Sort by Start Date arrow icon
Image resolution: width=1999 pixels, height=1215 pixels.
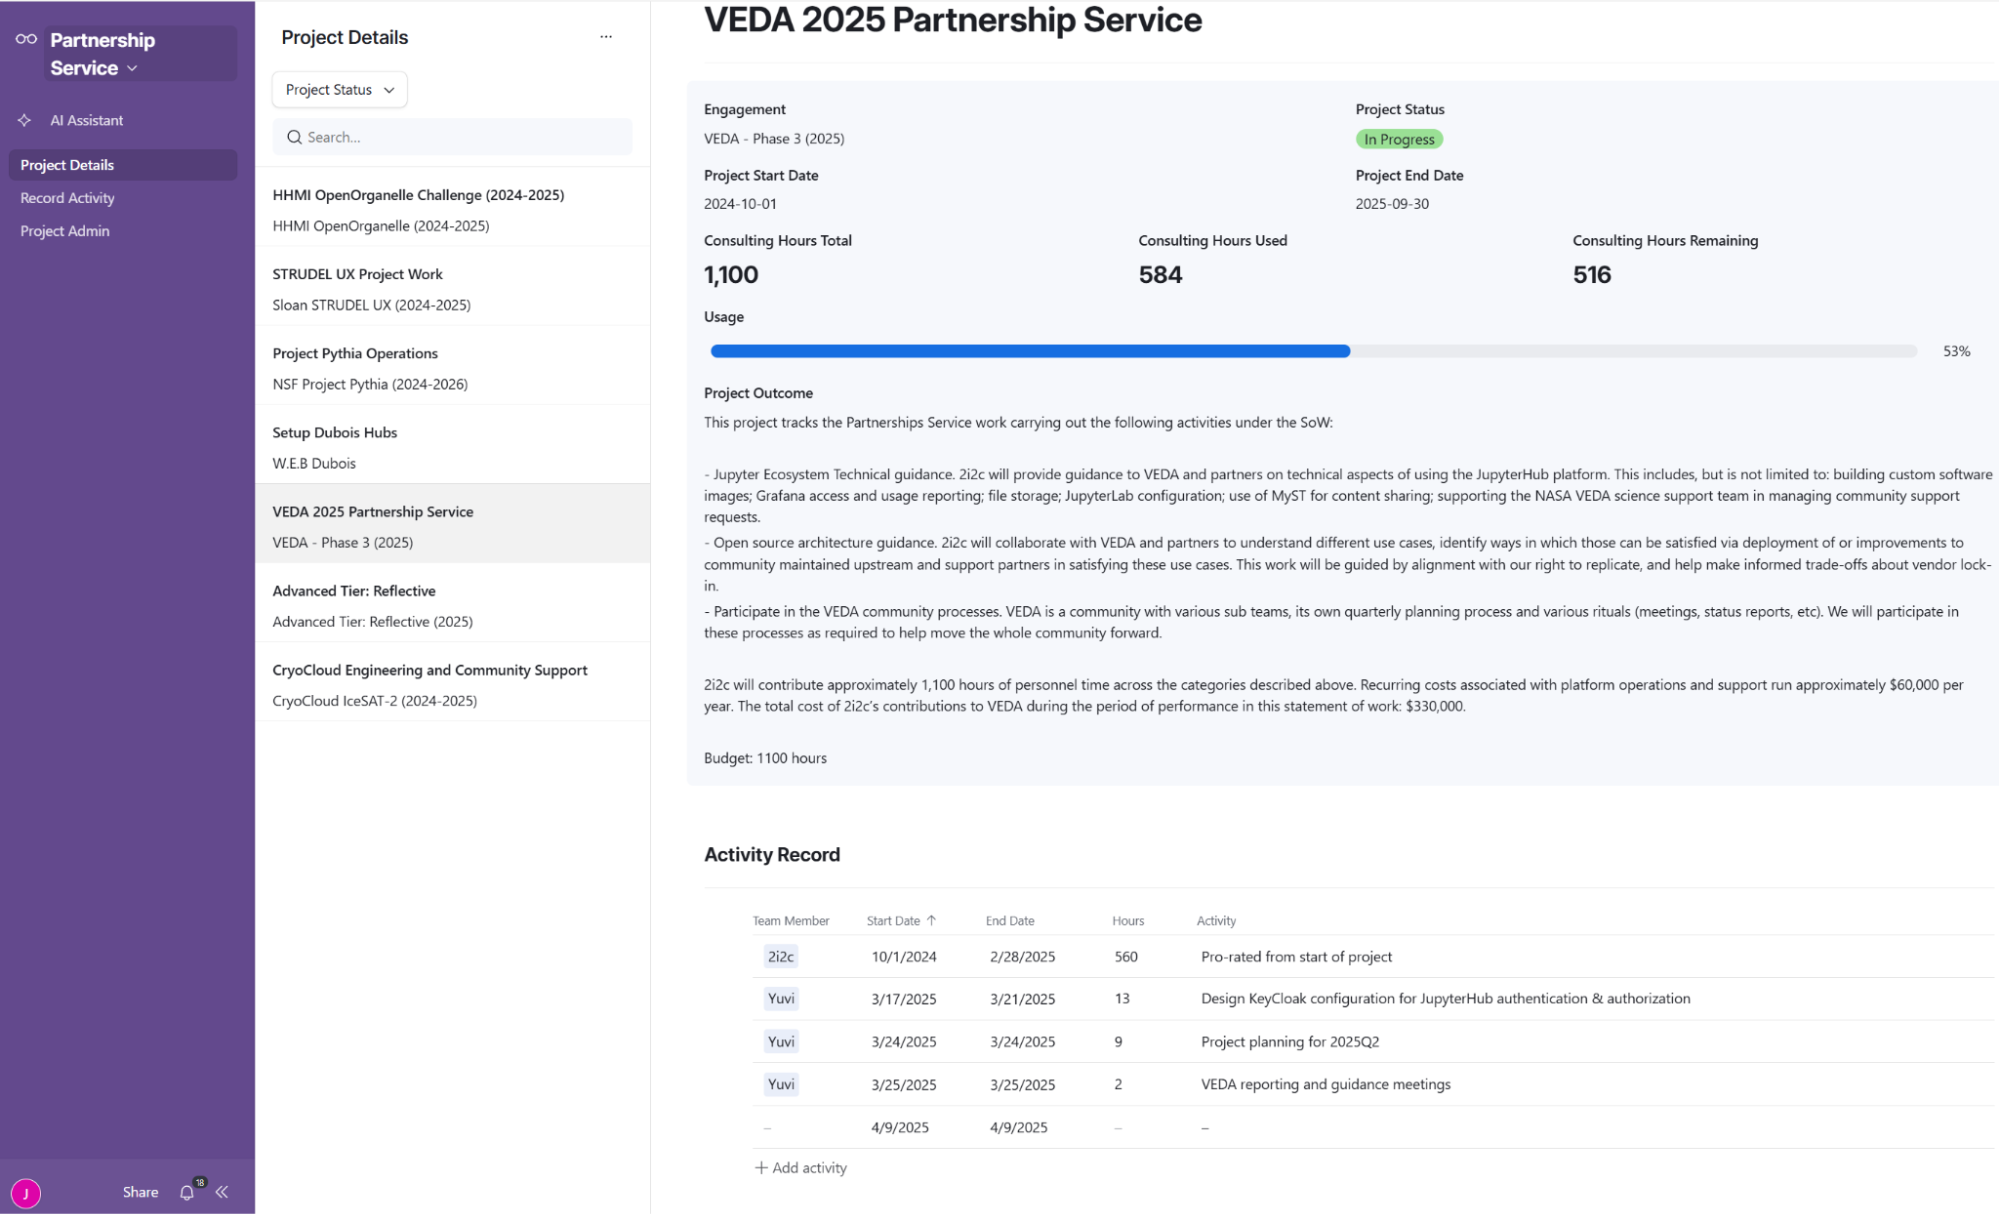(931, 920)
